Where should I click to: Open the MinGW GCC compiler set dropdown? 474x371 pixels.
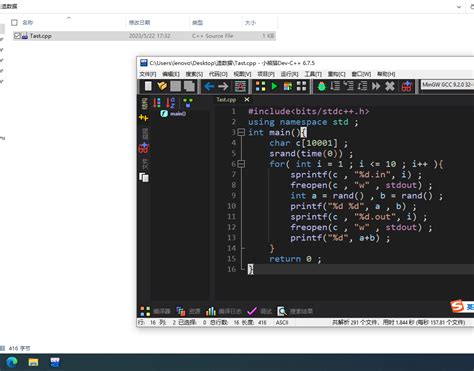447,85
